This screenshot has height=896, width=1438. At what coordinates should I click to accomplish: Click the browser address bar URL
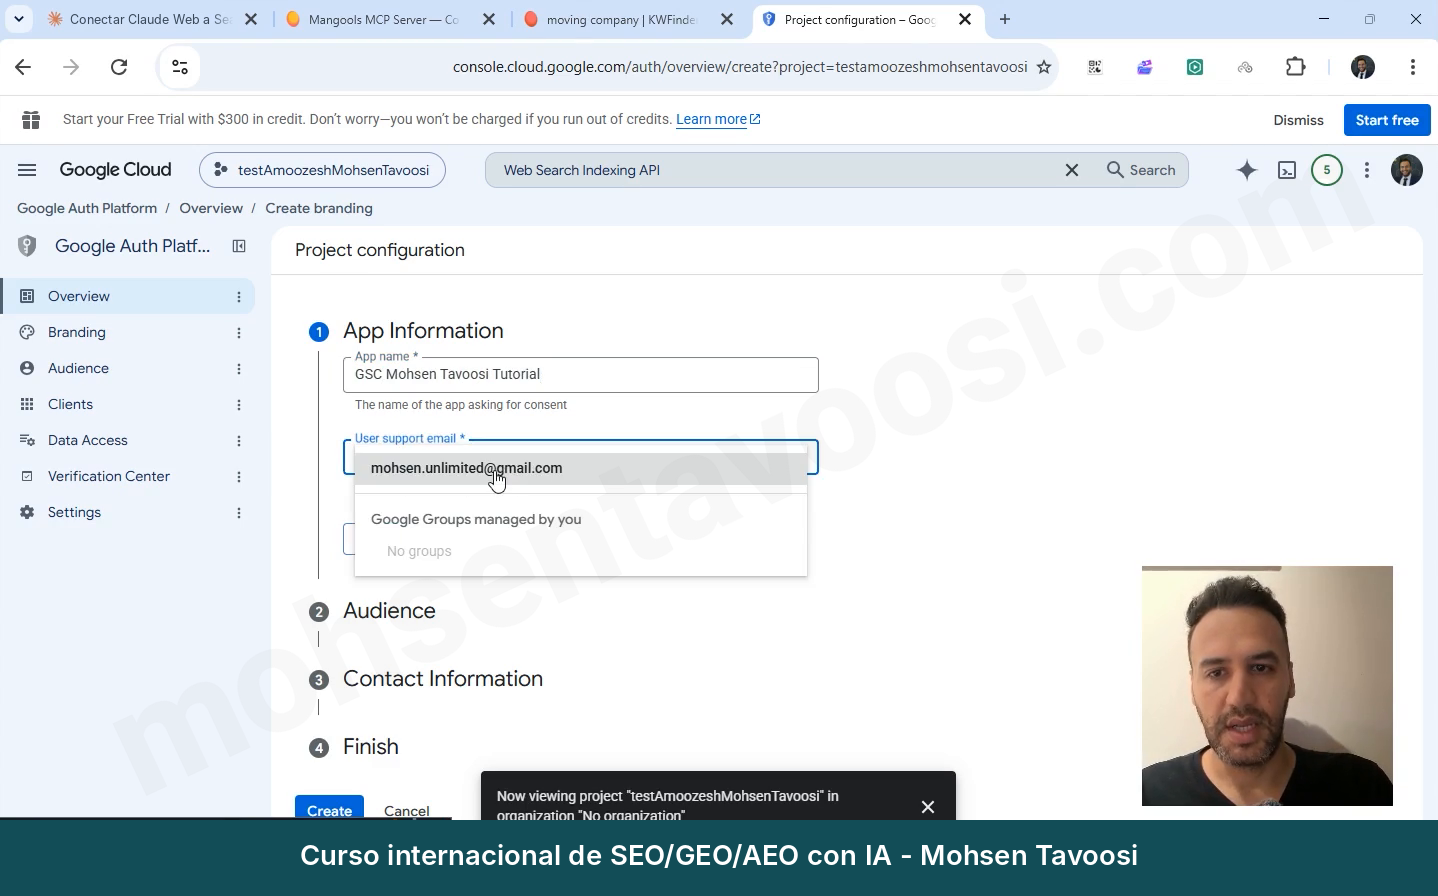pos(740,67)
